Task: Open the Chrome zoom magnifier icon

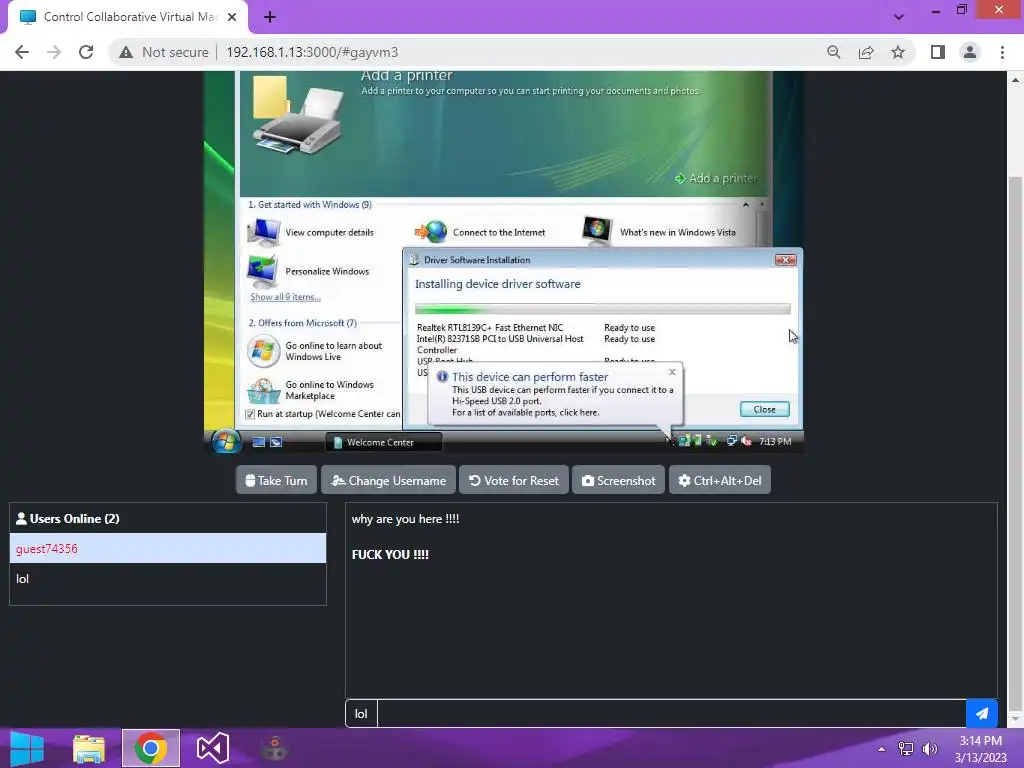Action: coord(833,52)
